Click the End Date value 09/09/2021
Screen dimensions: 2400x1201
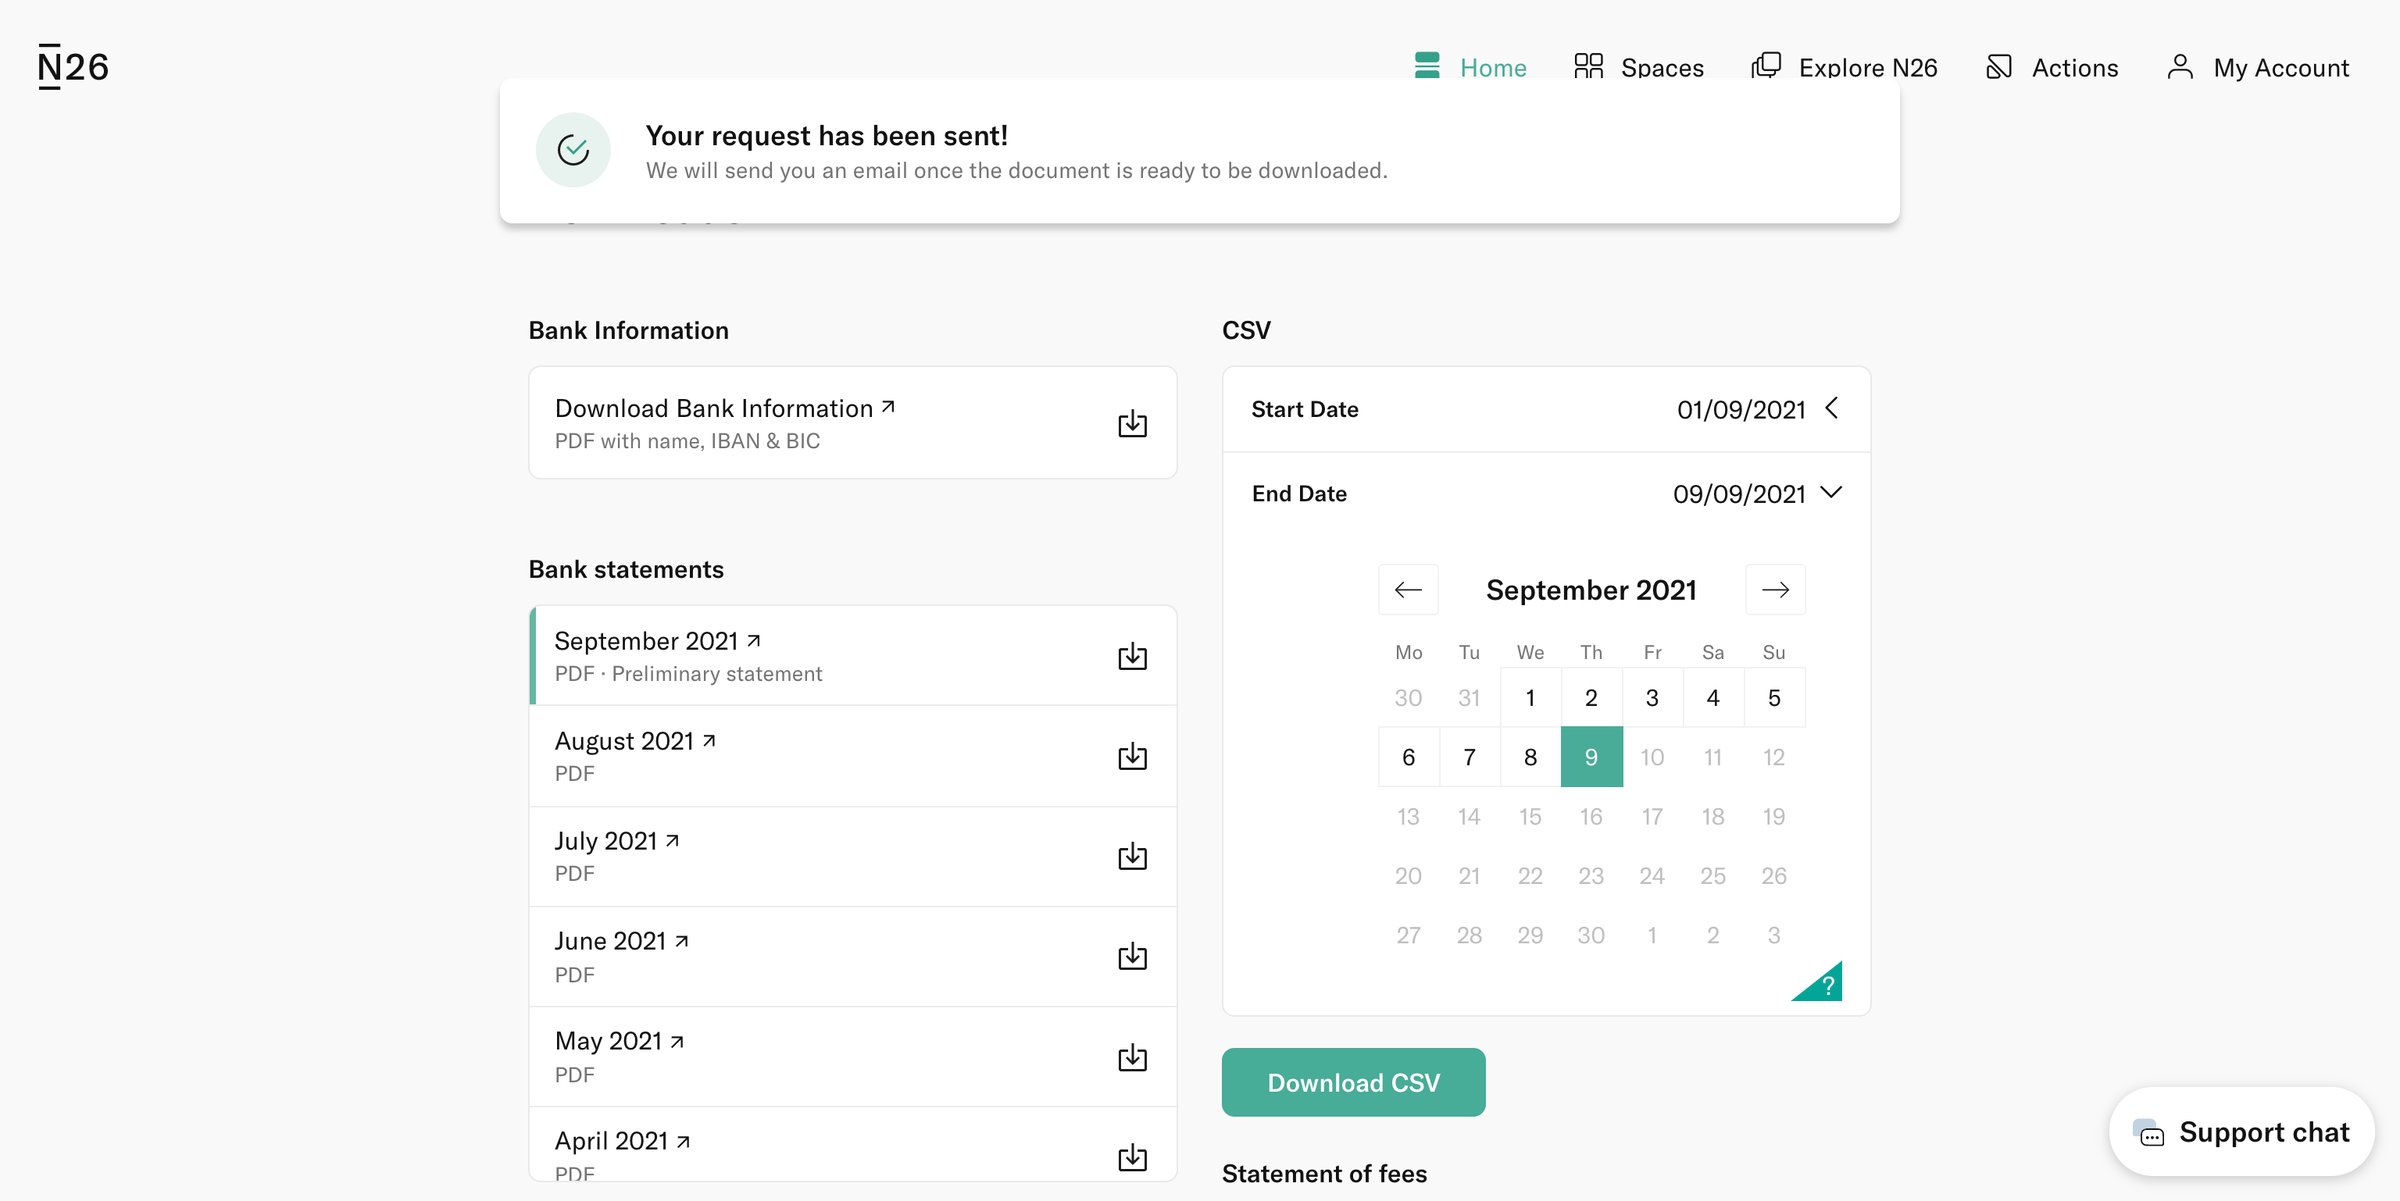pos(1739,494)
